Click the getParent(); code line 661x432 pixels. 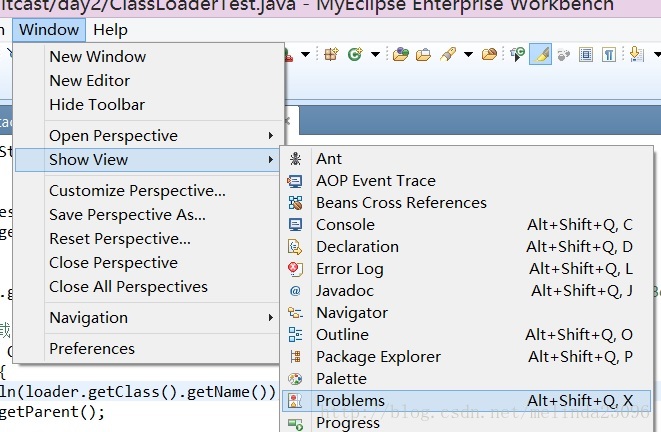(x=52, y=412)
